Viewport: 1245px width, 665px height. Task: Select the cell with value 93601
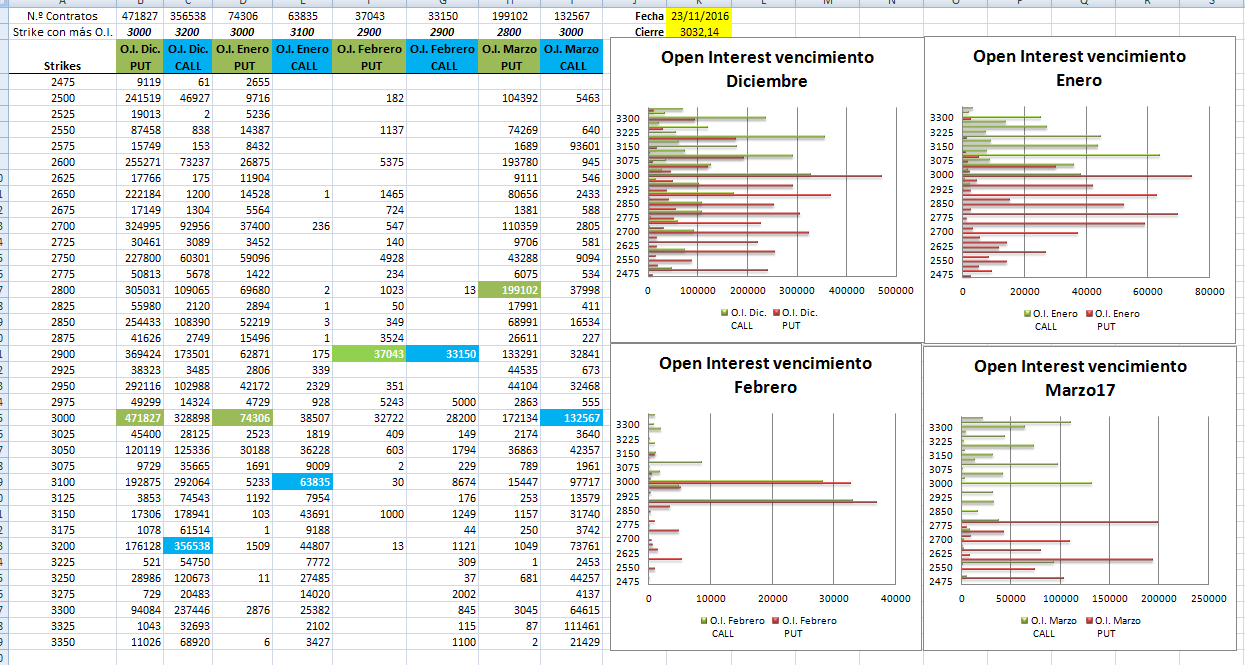click(x=573, y=146)
